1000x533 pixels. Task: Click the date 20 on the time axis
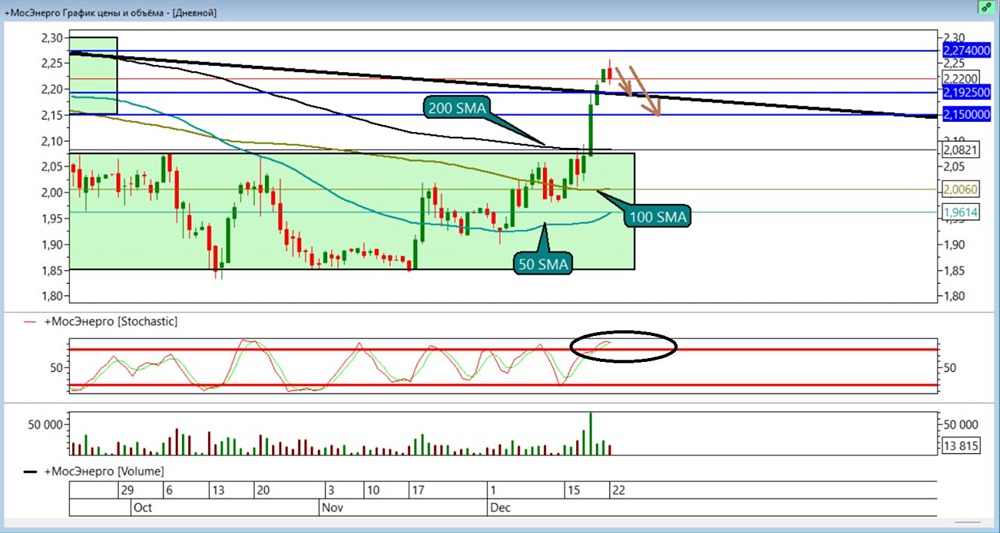click(263, 490)
